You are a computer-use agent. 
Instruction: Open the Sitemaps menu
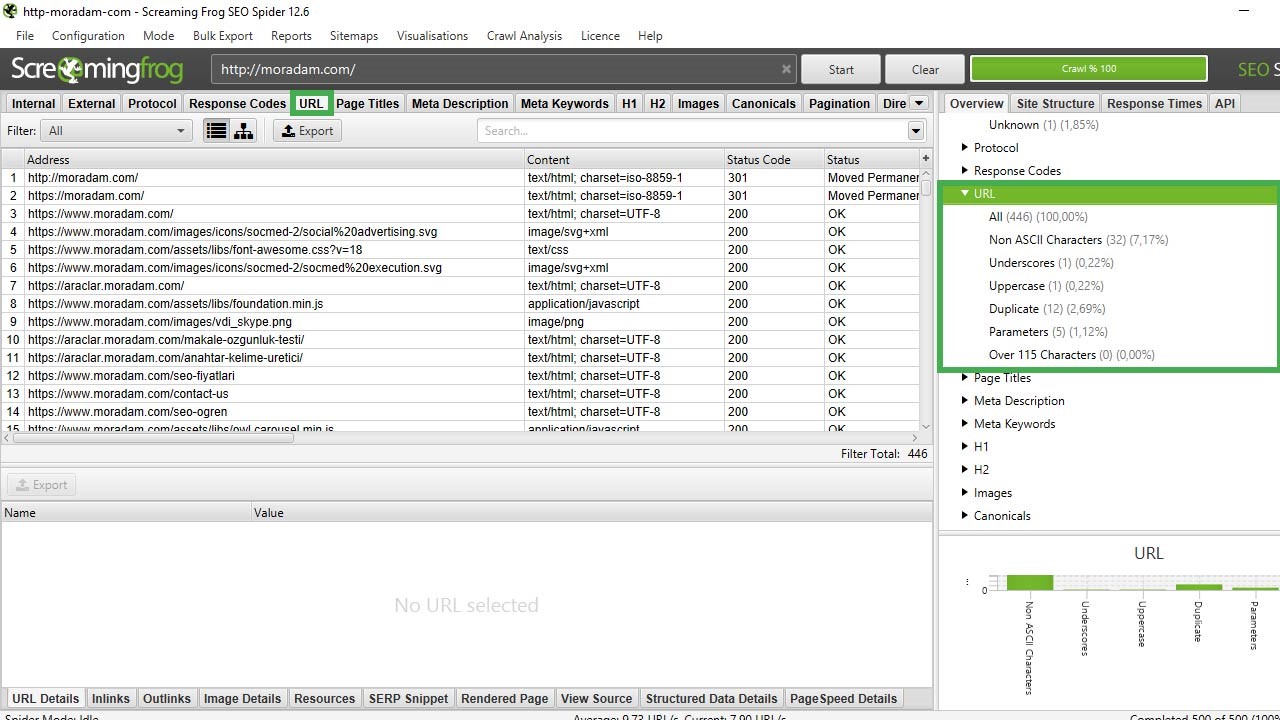point(354,35)
